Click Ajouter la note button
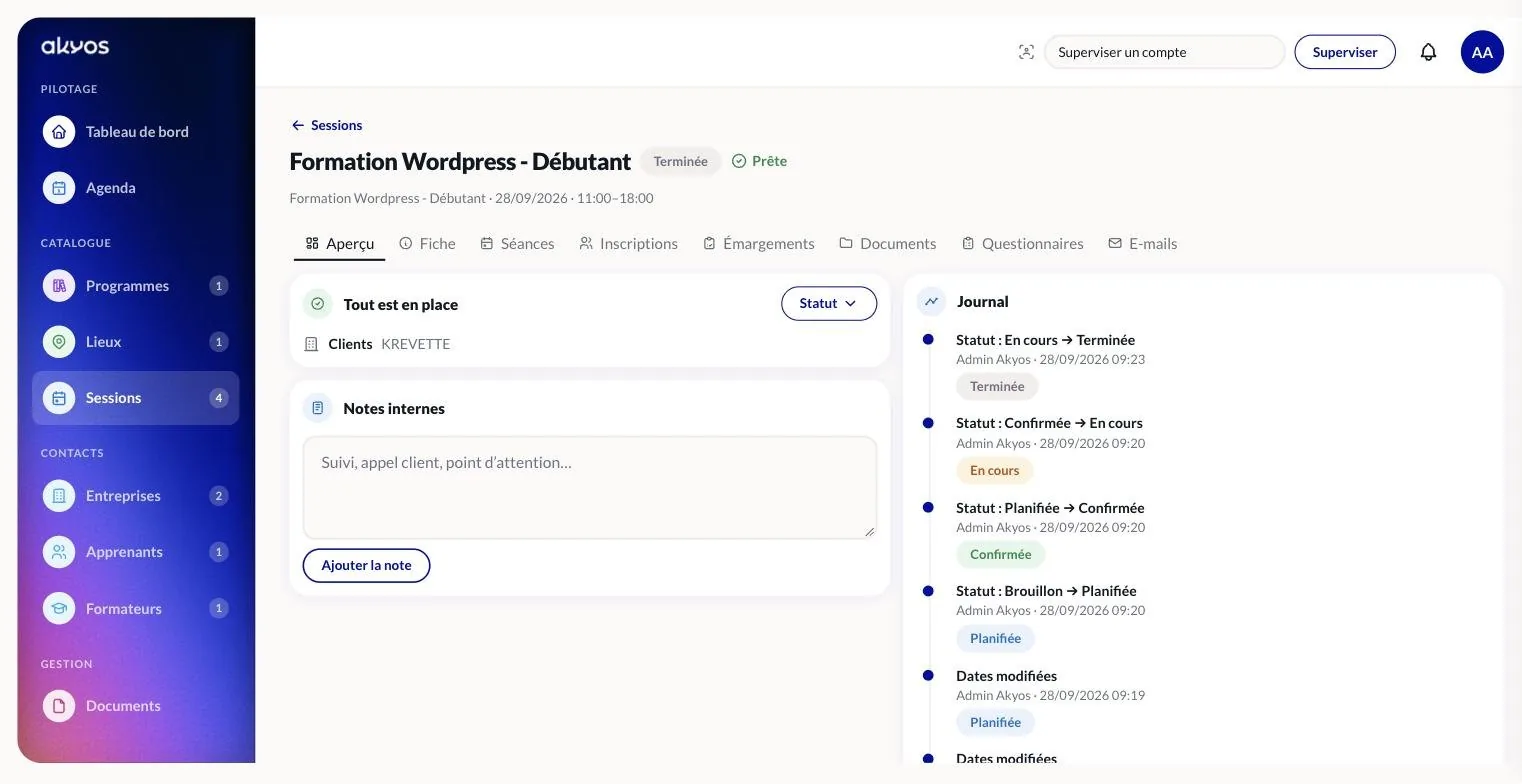1522x784 pixels. tap(366, 565)
